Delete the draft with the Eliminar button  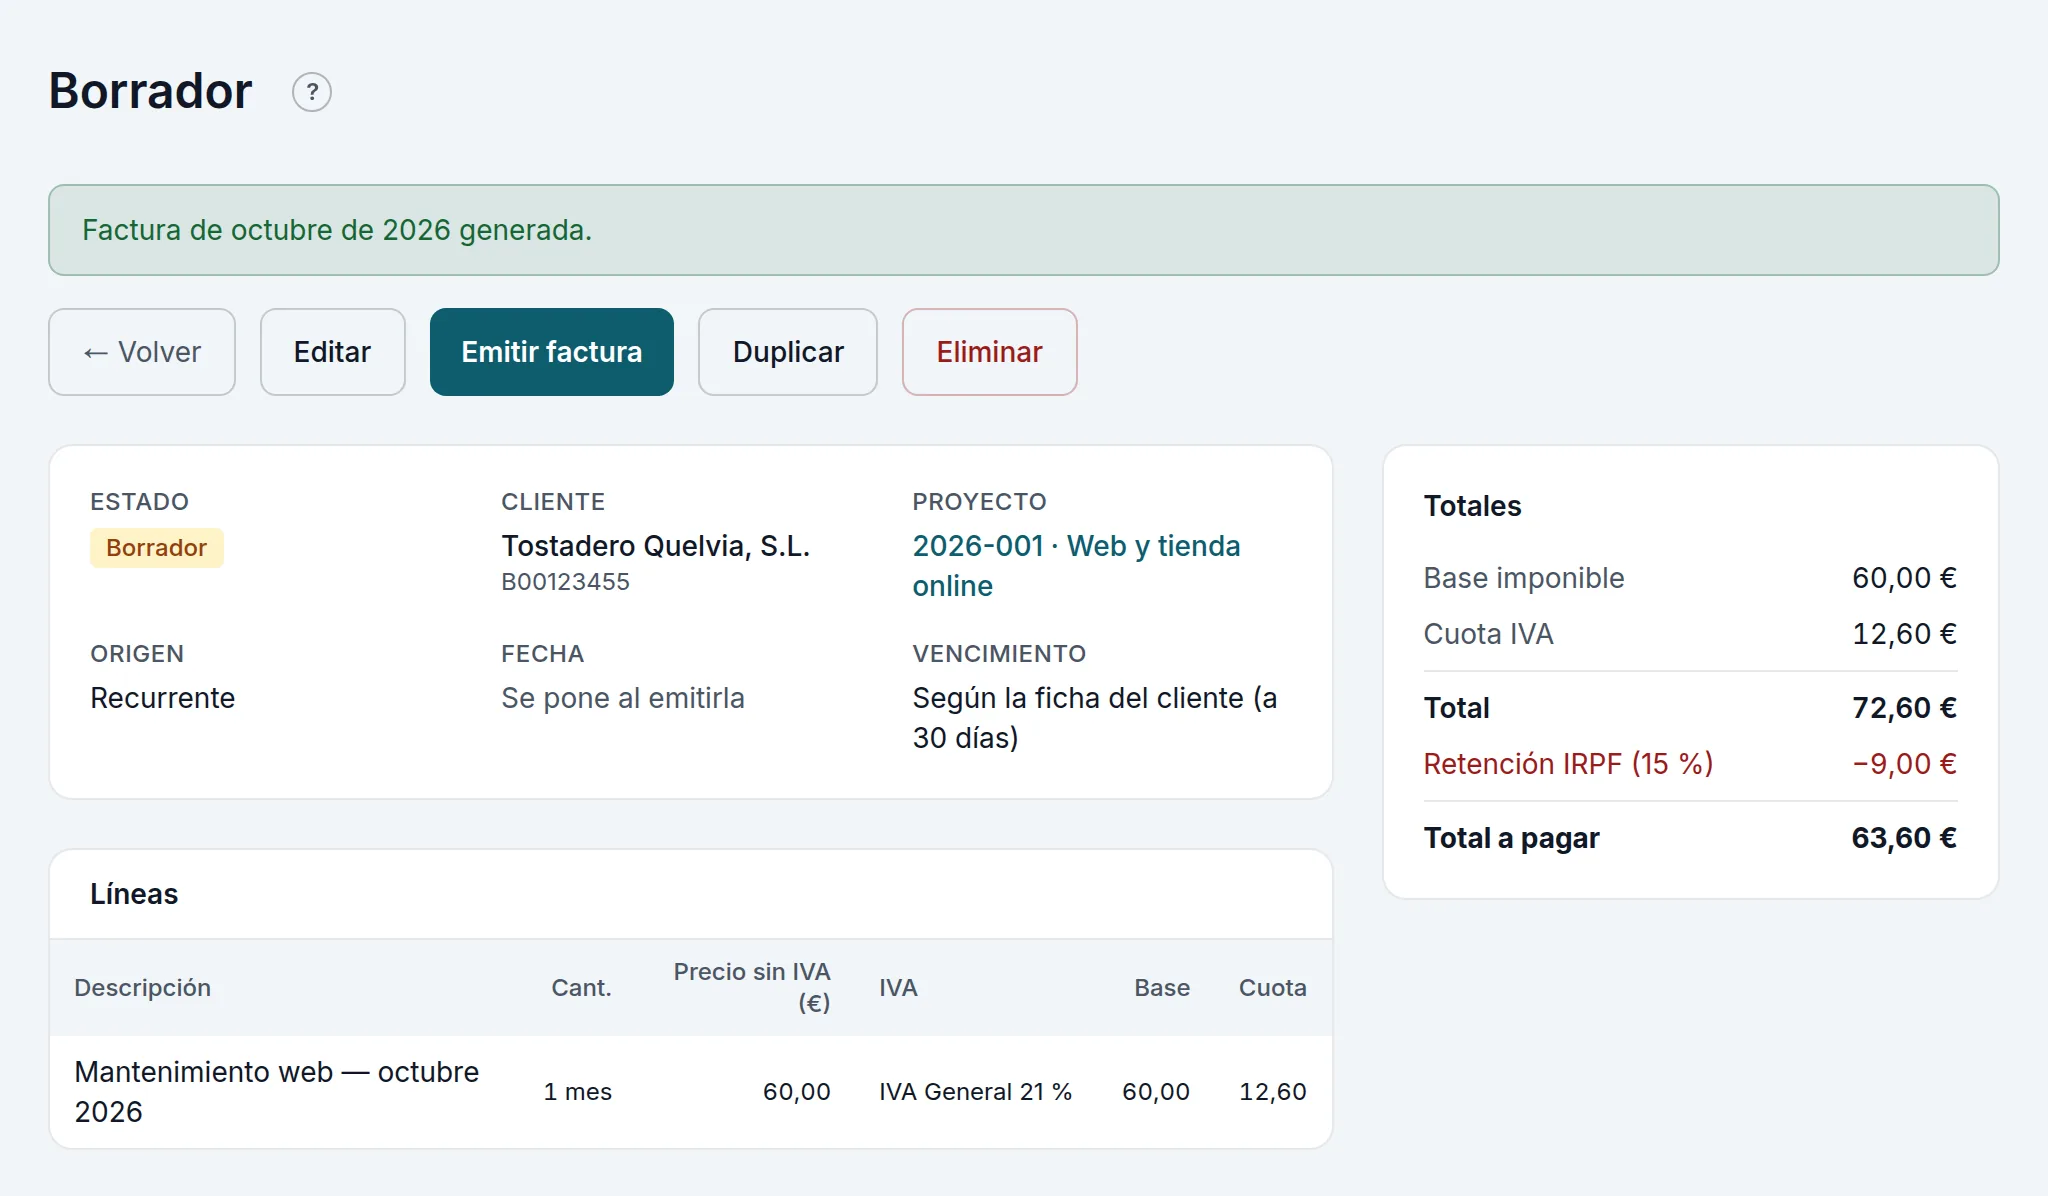pos(990,352)
